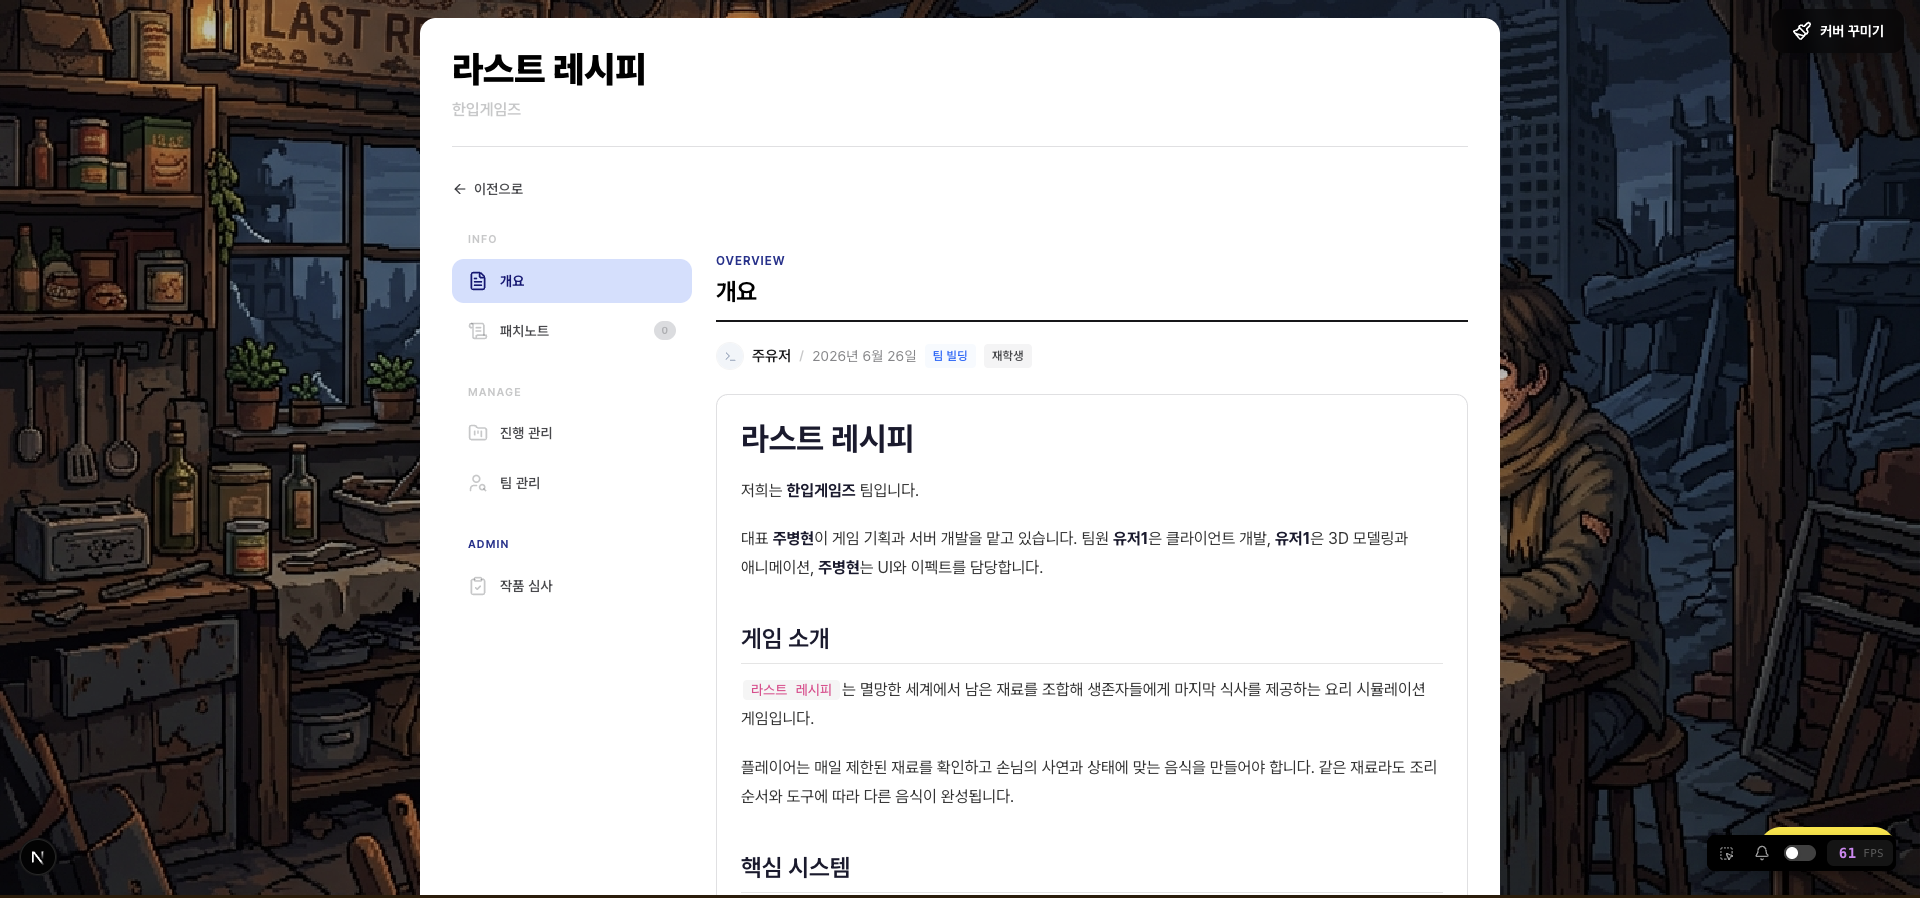Click the author name 주유저

point(771,356)
